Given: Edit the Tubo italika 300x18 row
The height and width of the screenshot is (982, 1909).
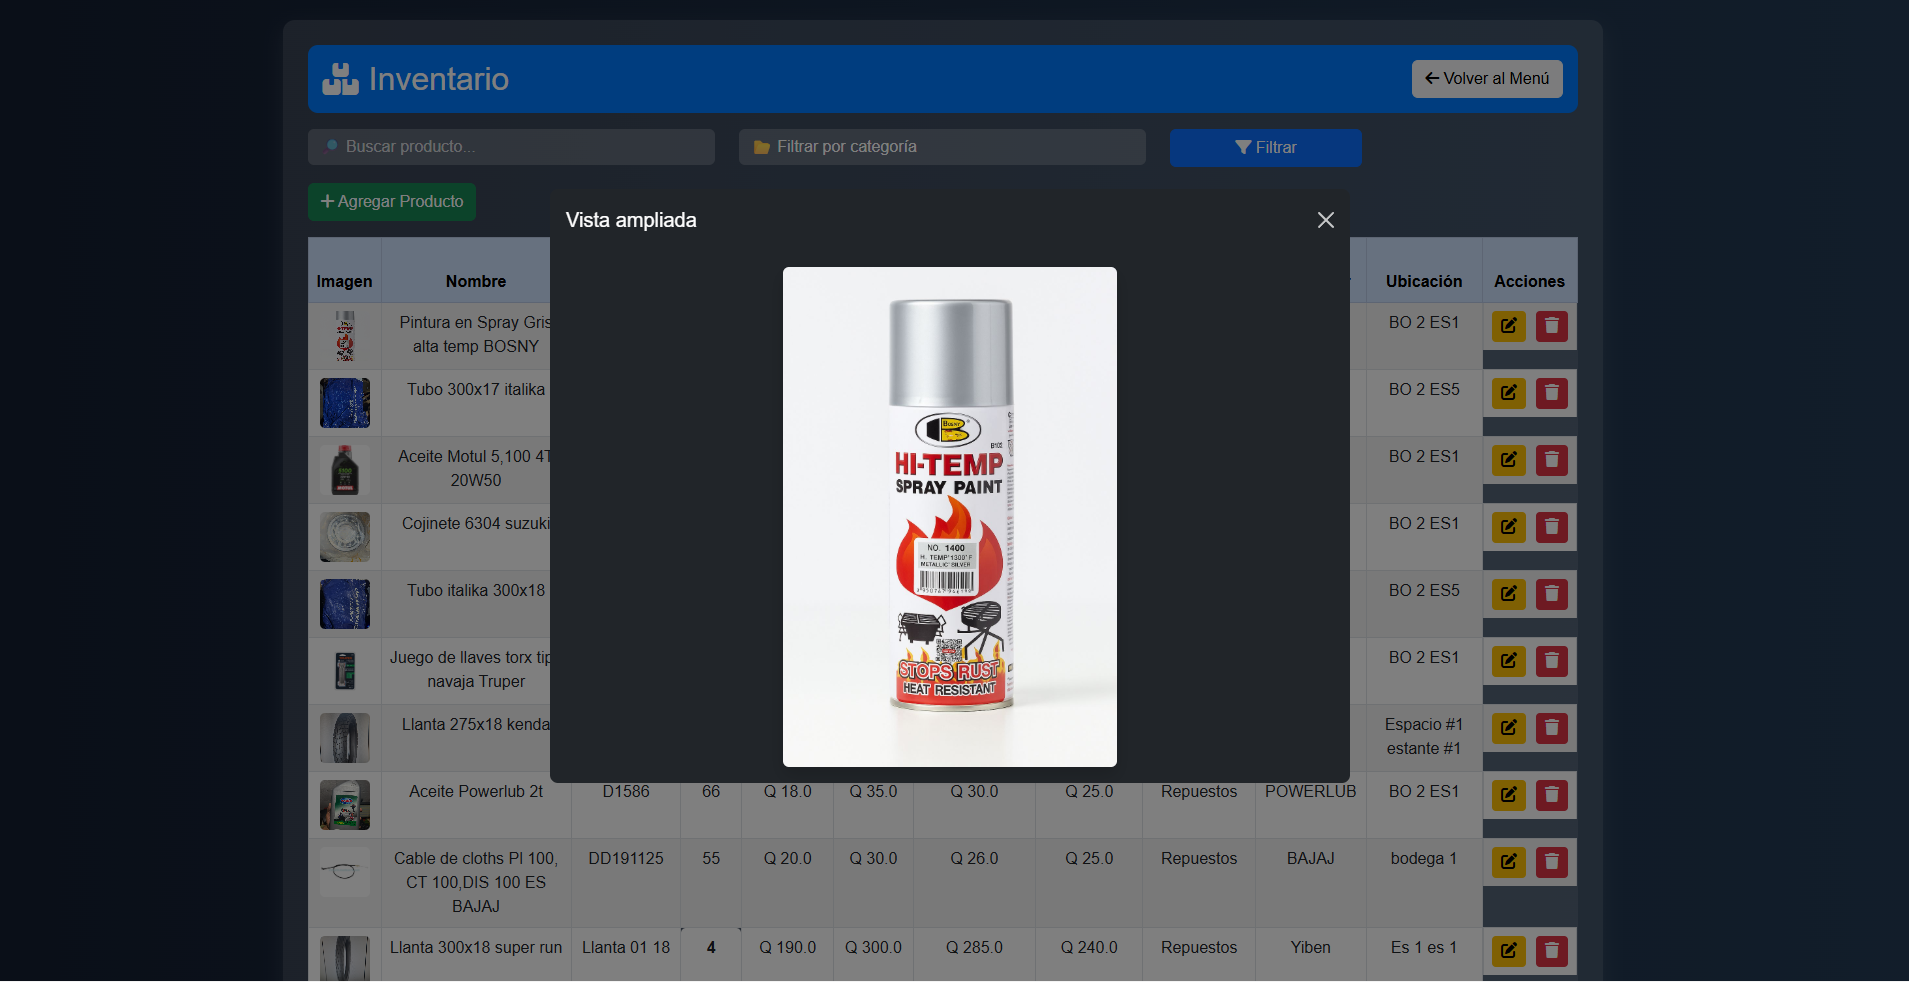Looking at the screenshot, I should click(x=1509, y=594).
